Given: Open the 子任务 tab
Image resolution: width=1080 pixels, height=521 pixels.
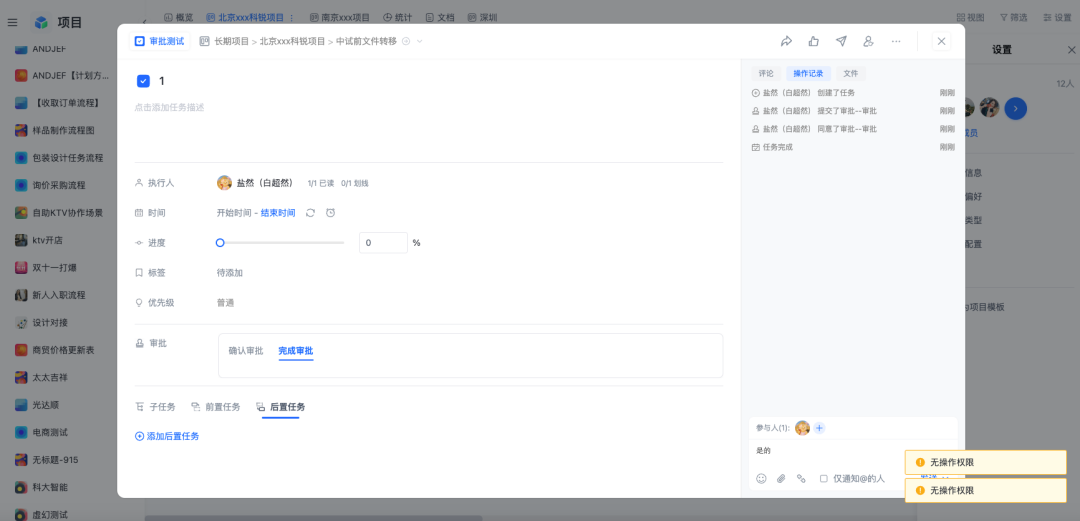Looking at the screenshot, I should 156,407.
